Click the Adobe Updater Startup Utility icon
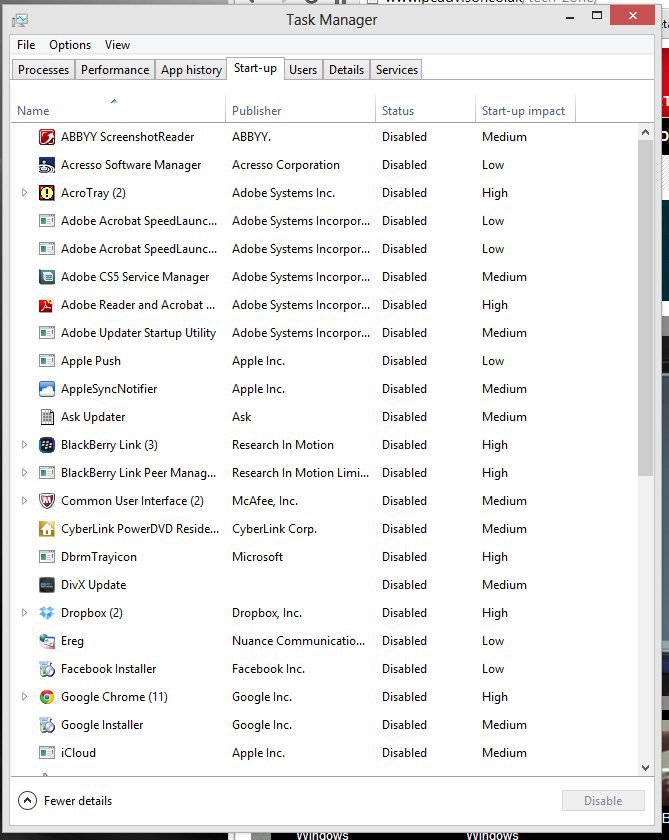The width and height of the screenshot is (669, 840). pos(47,333)
